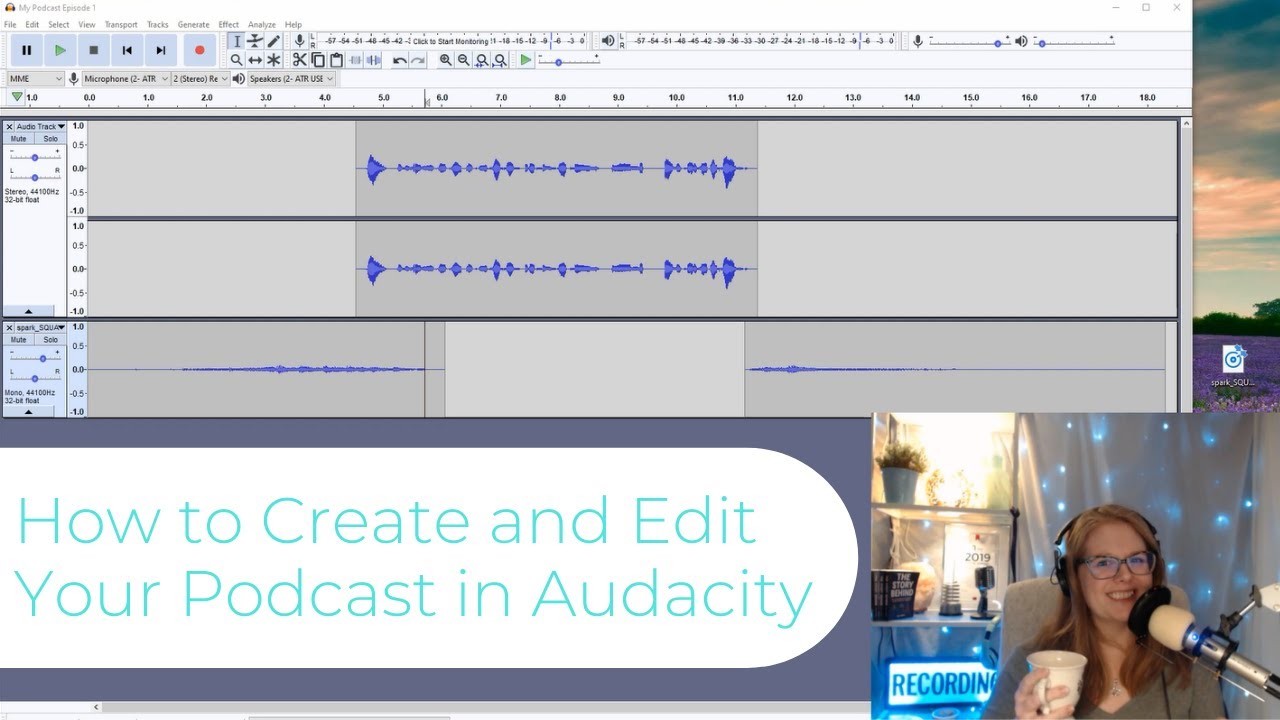
Task: Click the Redo arrow icon
Action: (418, 60)
